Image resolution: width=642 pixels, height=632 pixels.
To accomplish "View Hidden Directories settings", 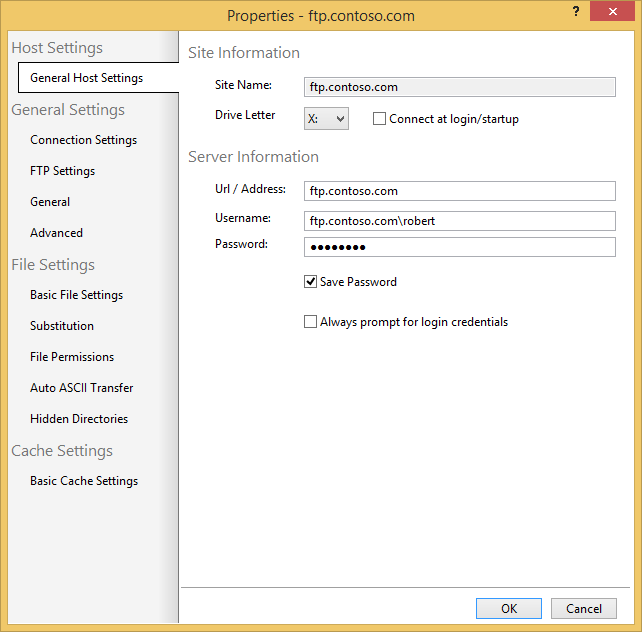I will [79, 419].
